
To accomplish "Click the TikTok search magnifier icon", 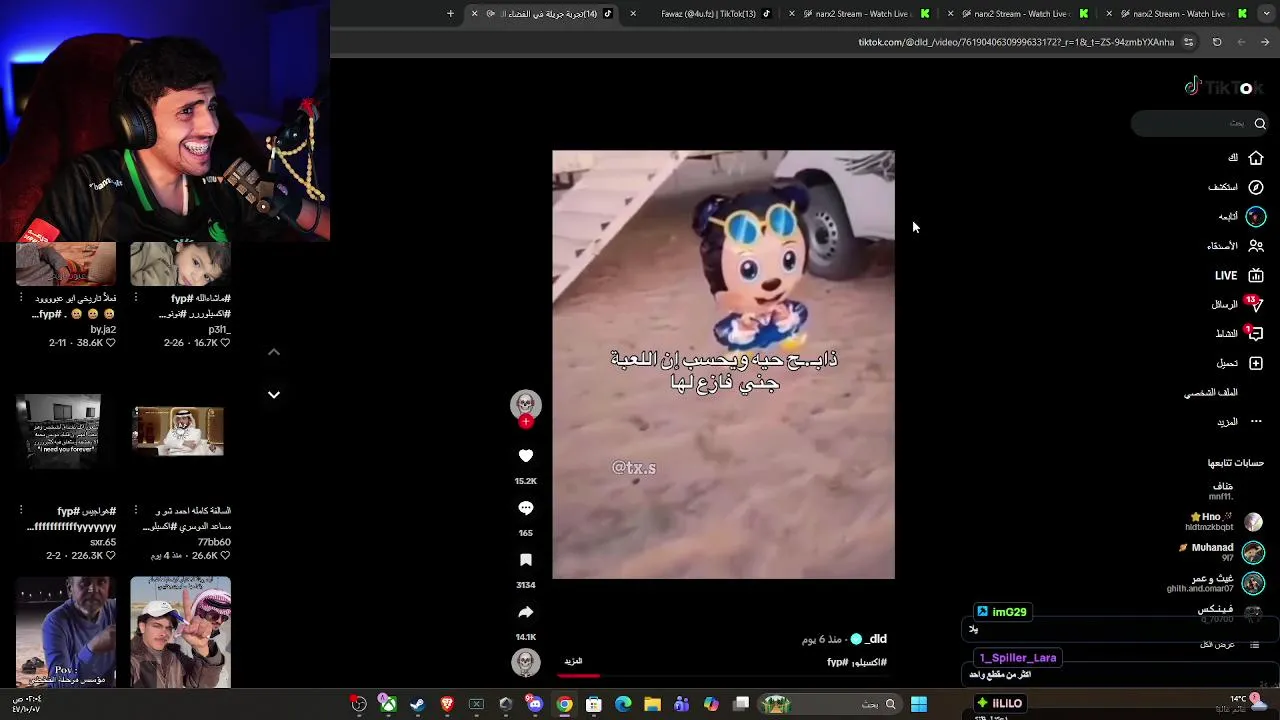I will point(1260,124).
